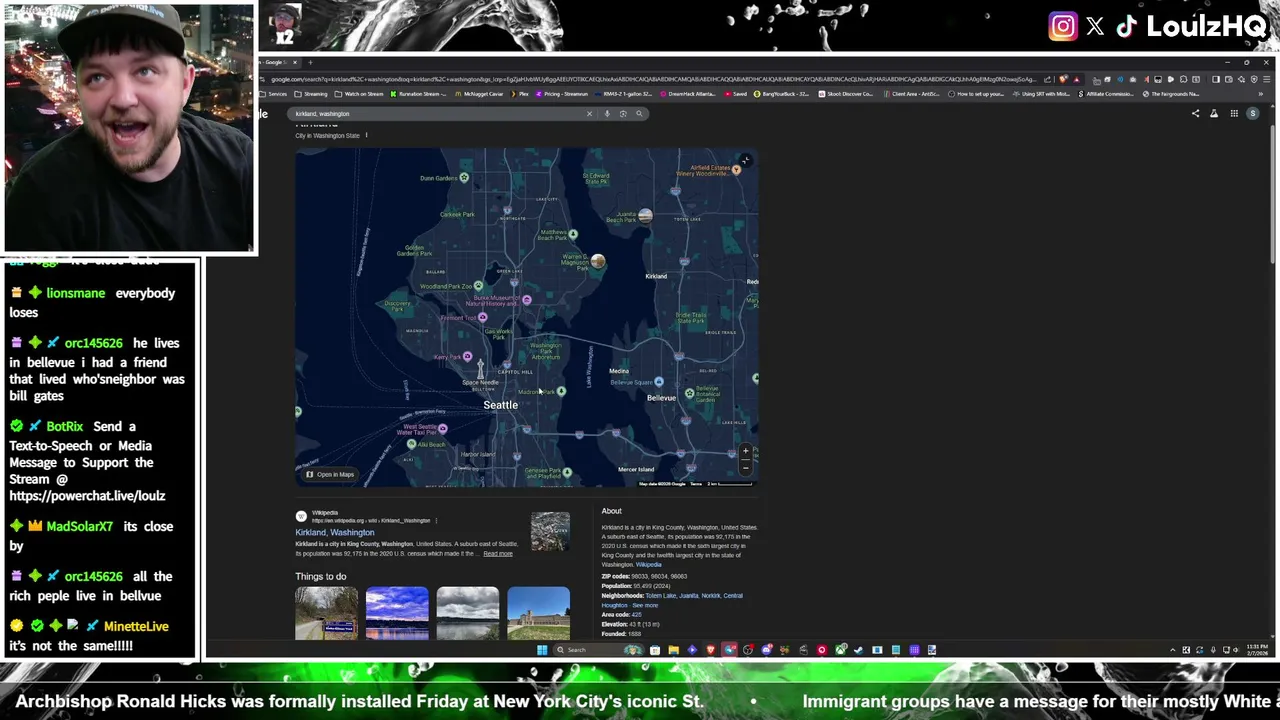Open the 425 area code link

coord(636,614)
